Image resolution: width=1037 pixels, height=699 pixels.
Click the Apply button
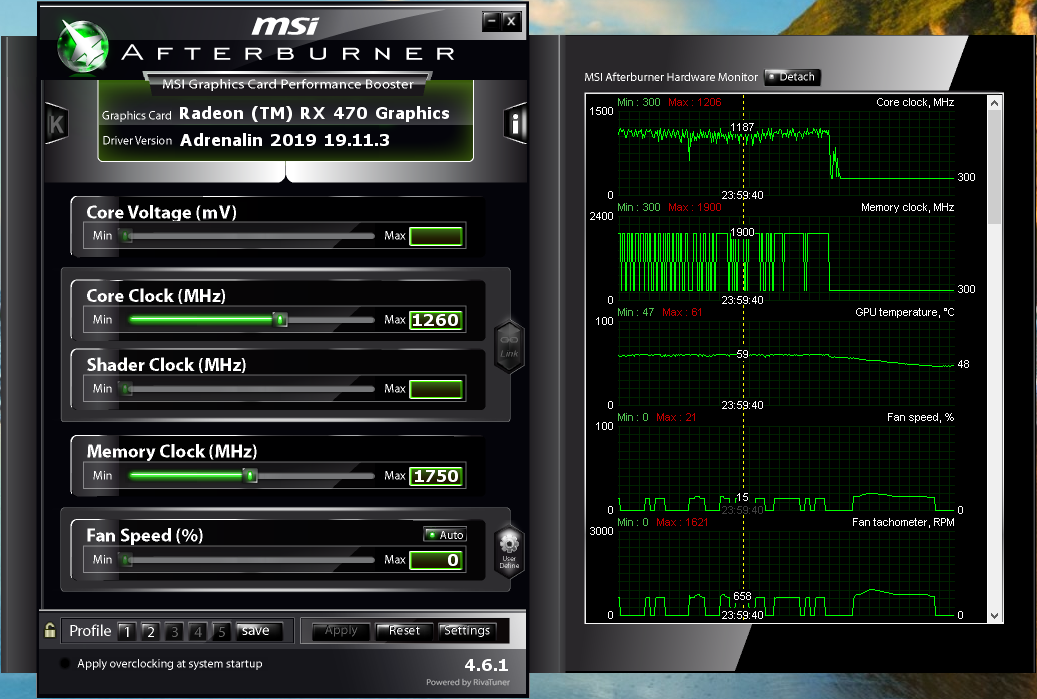(341, 631)
